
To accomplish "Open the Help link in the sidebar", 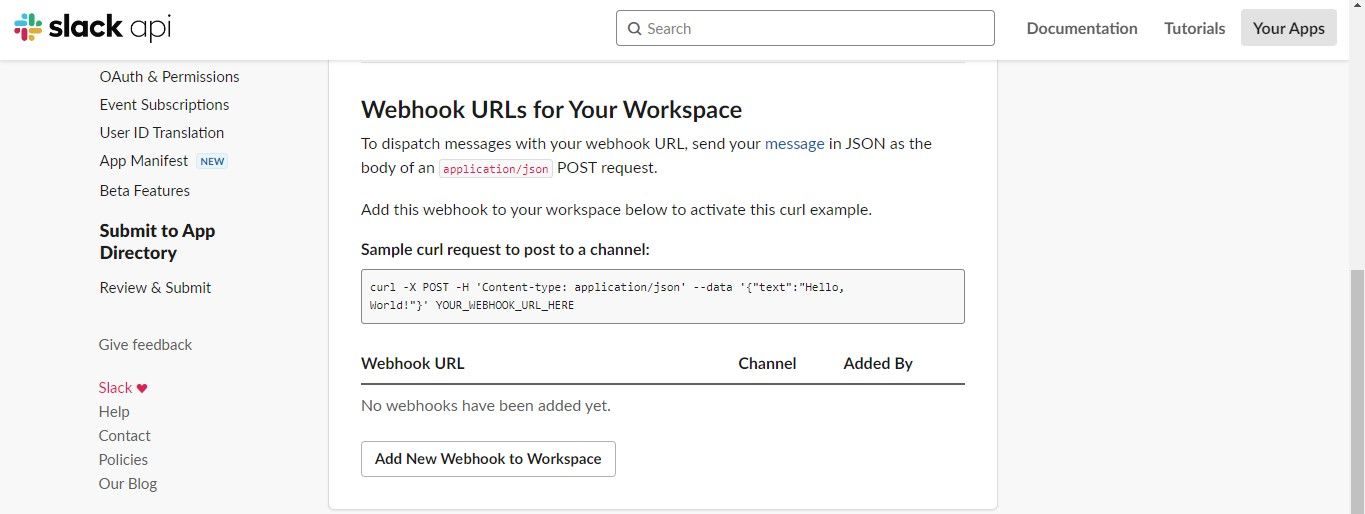I will pyautogui.click(x=114, y=412).
